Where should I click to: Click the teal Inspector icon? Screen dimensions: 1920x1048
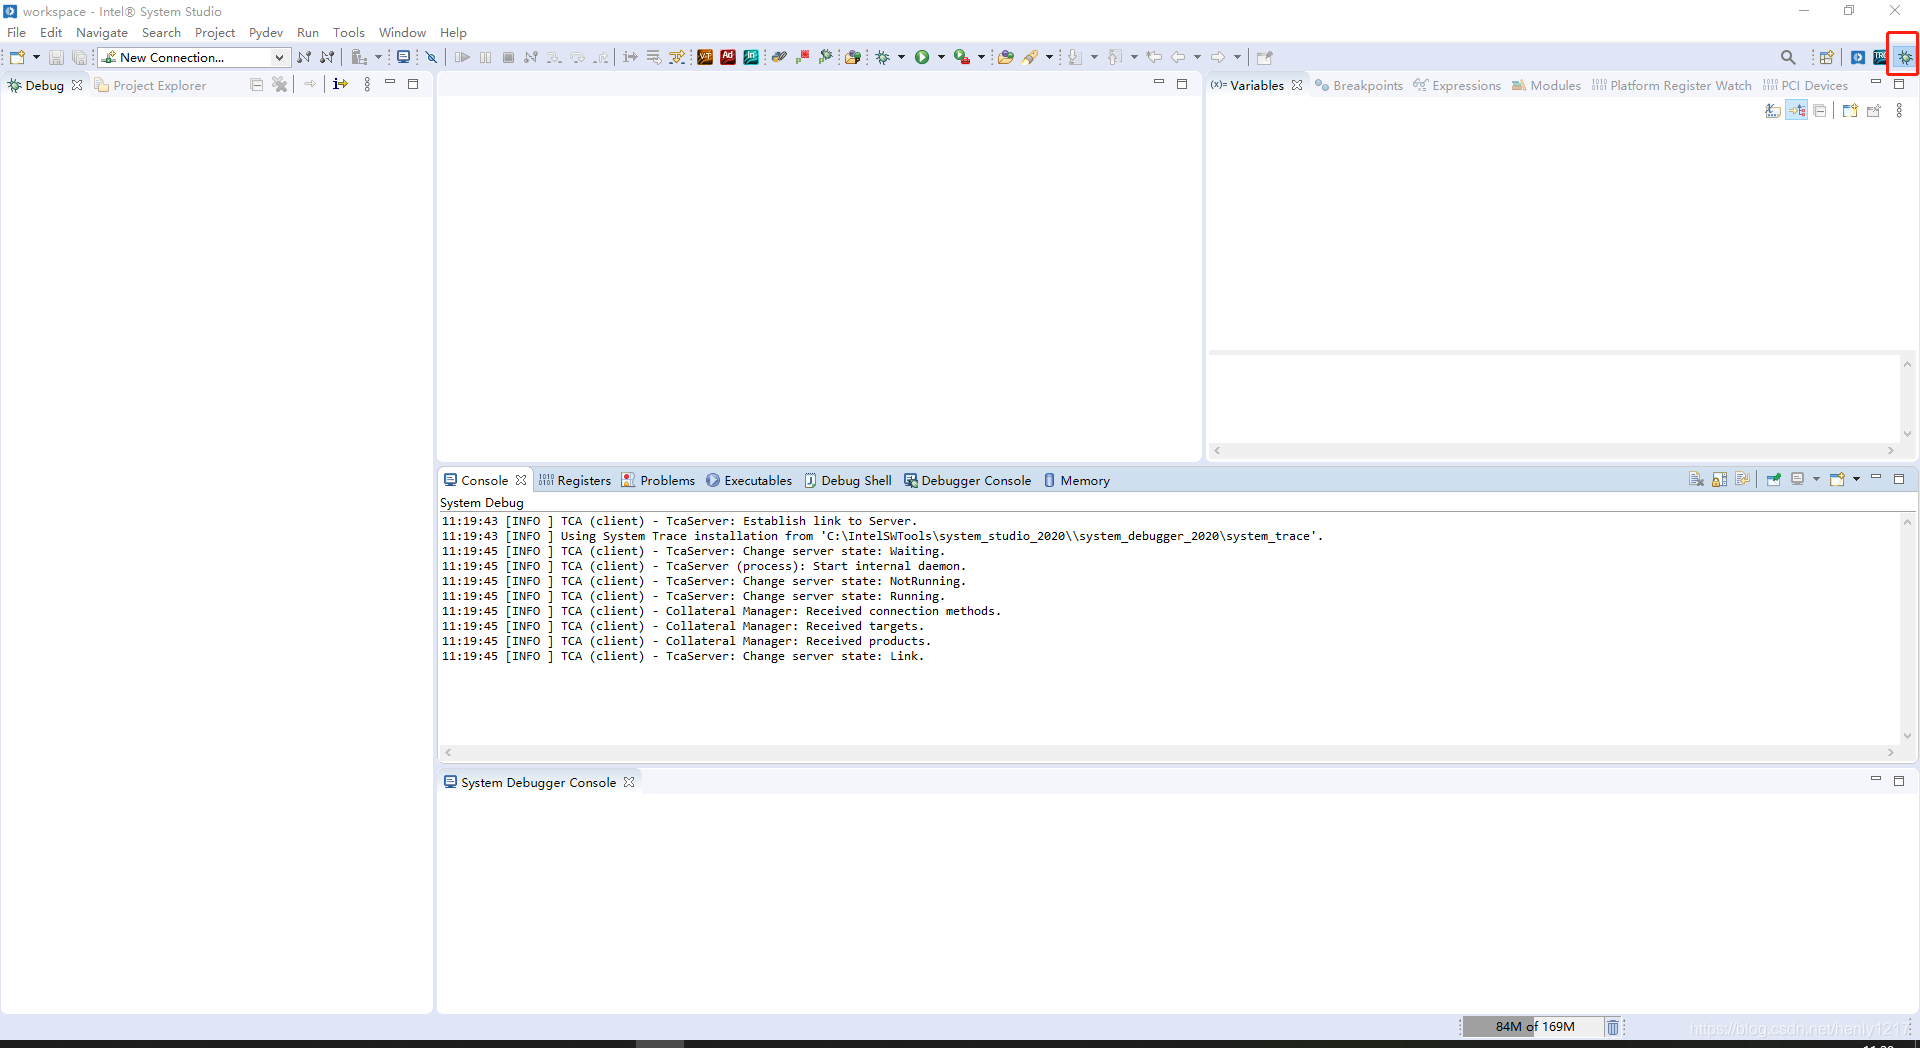click(x=751, y=57)
